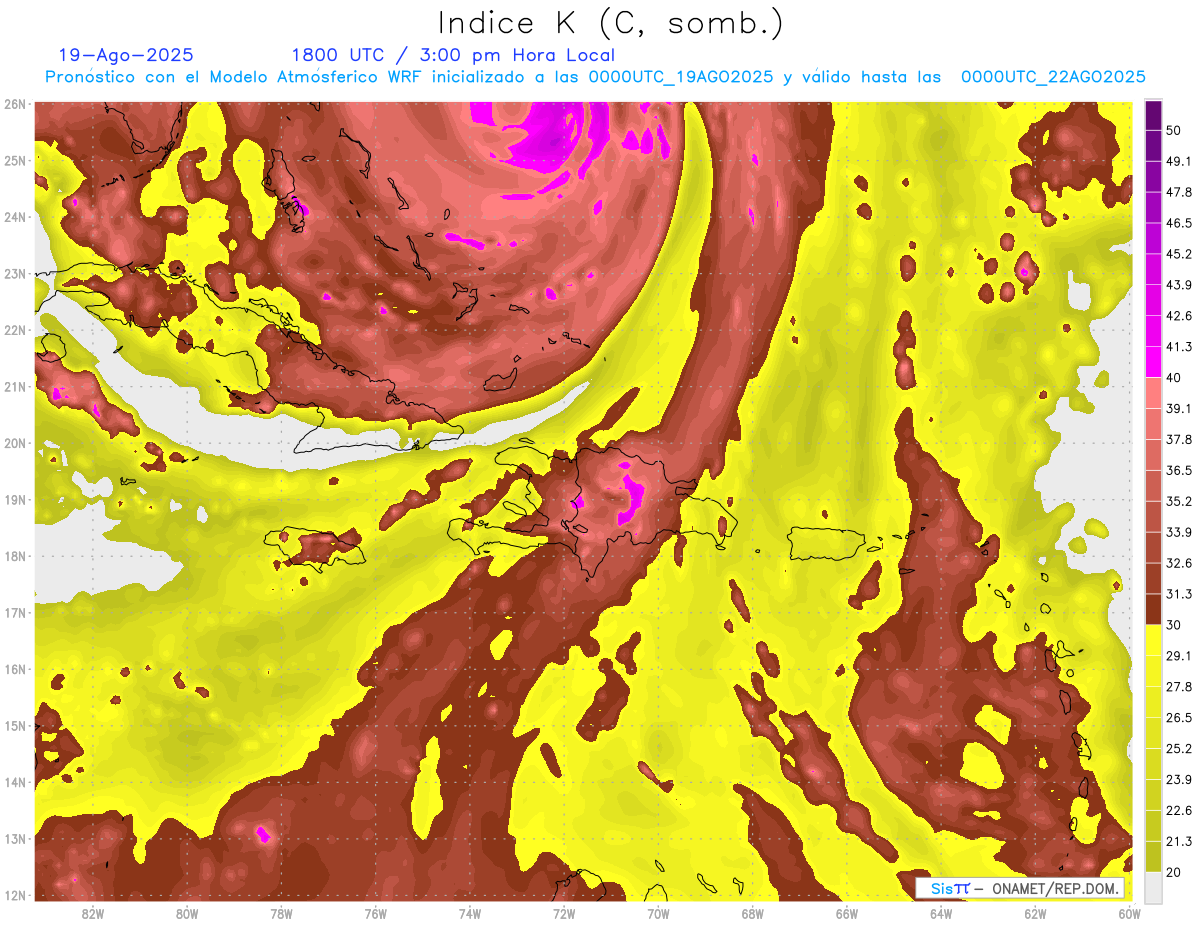Click the legend value "22.6"
Image resolution: width=1200 pixels, height=927 pixels.
click(1178, 810)
